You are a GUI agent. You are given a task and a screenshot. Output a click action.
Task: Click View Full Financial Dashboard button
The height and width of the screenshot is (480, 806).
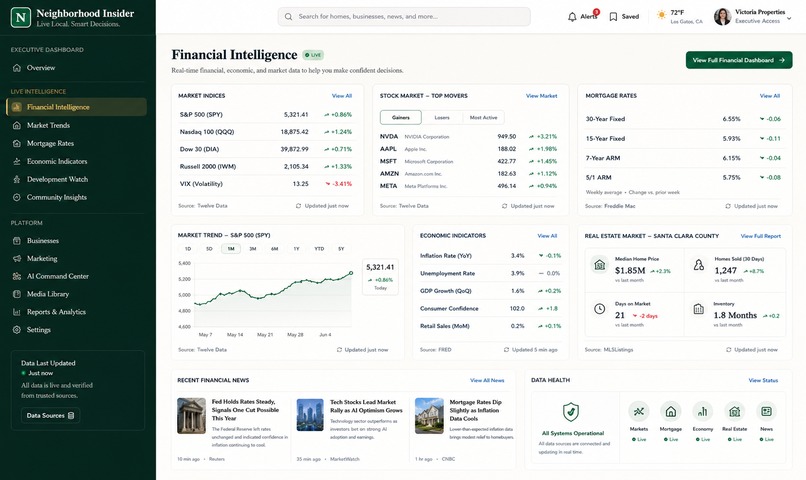(739, 60)
